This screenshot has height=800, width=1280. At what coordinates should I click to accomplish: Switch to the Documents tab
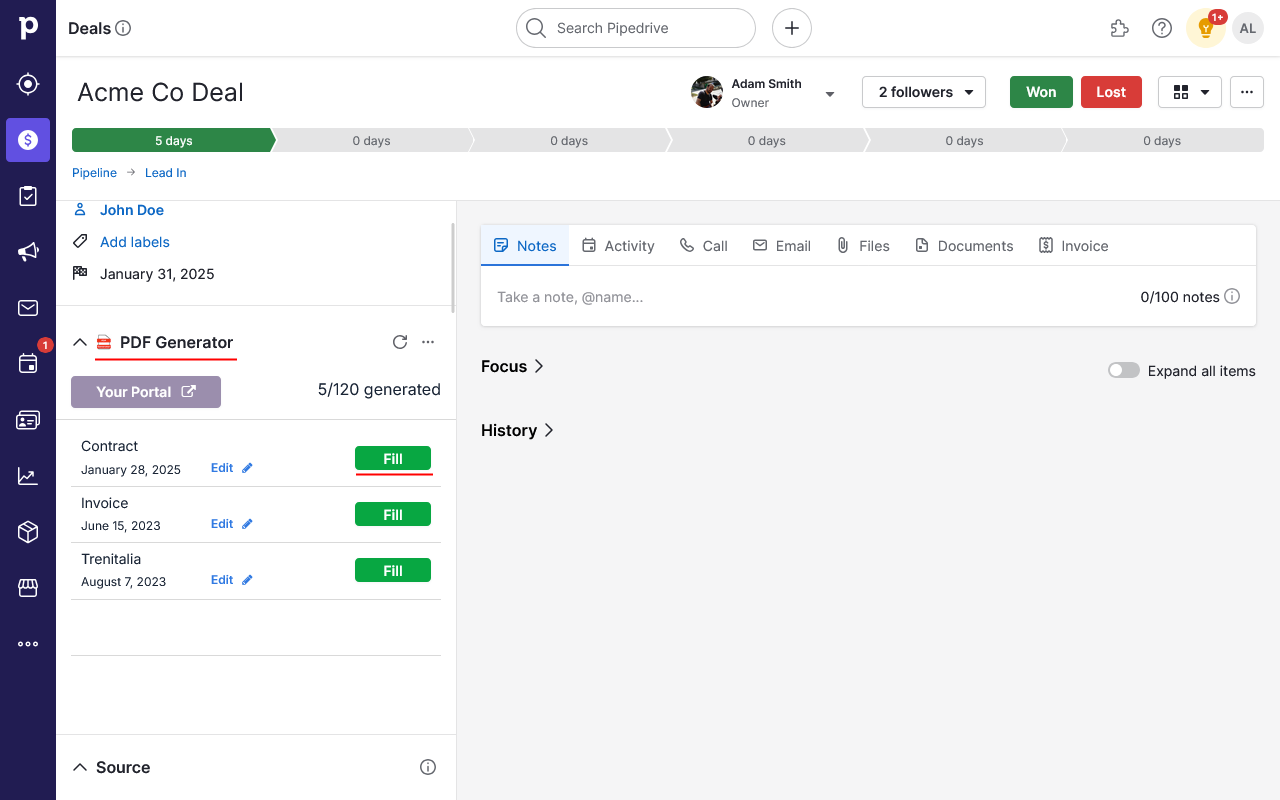point(964,246)
